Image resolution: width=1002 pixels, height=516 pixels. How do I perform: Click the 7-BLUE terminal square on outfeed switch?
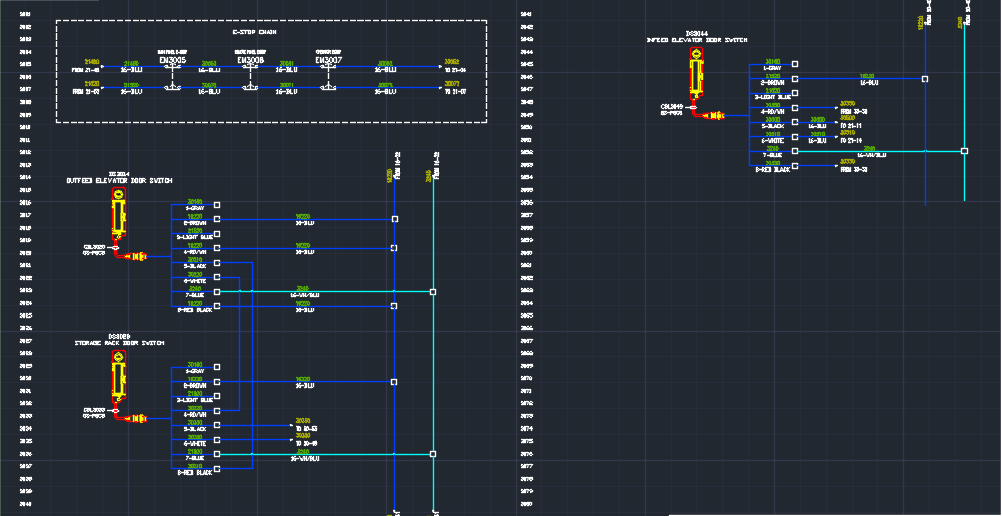pyautogui.click(x=217, y=292)
